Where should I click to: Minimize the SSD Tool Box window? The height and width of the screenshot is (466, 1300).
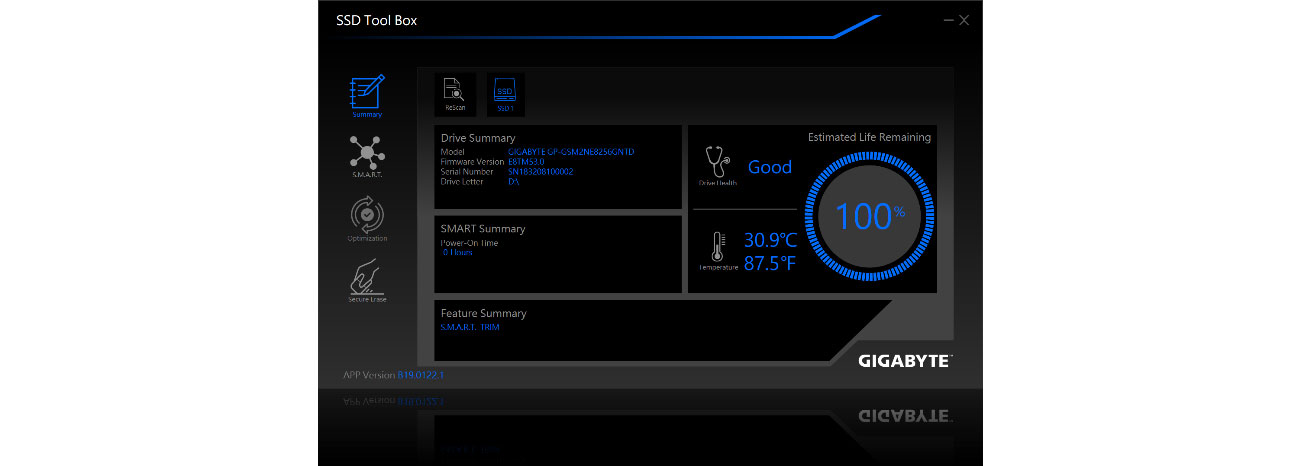(x=947, y=20)
